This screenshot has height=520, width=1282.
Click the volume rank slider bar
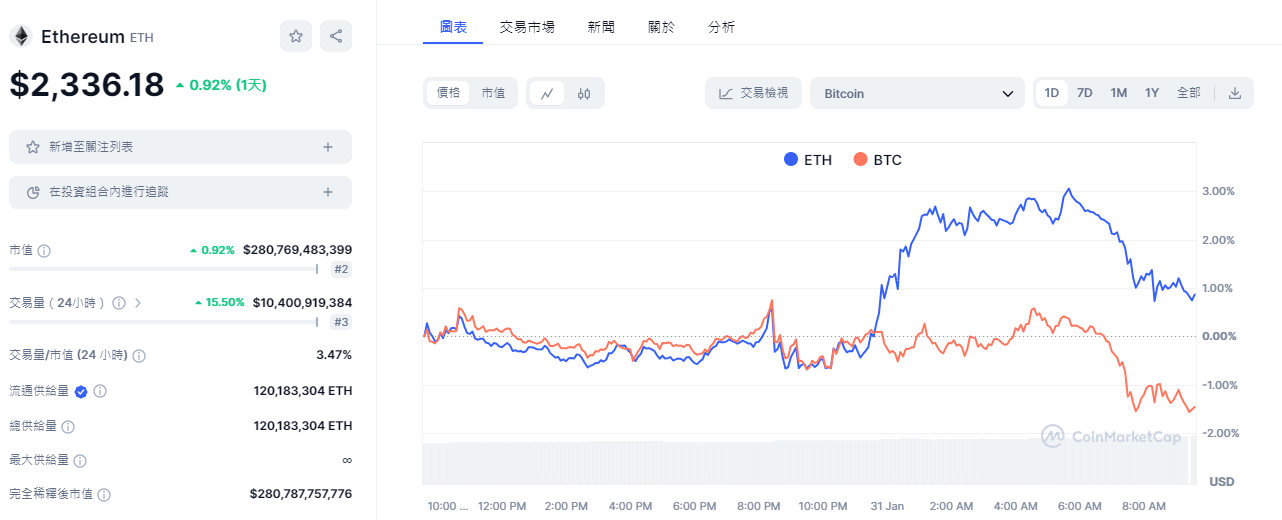click(164, 321)
